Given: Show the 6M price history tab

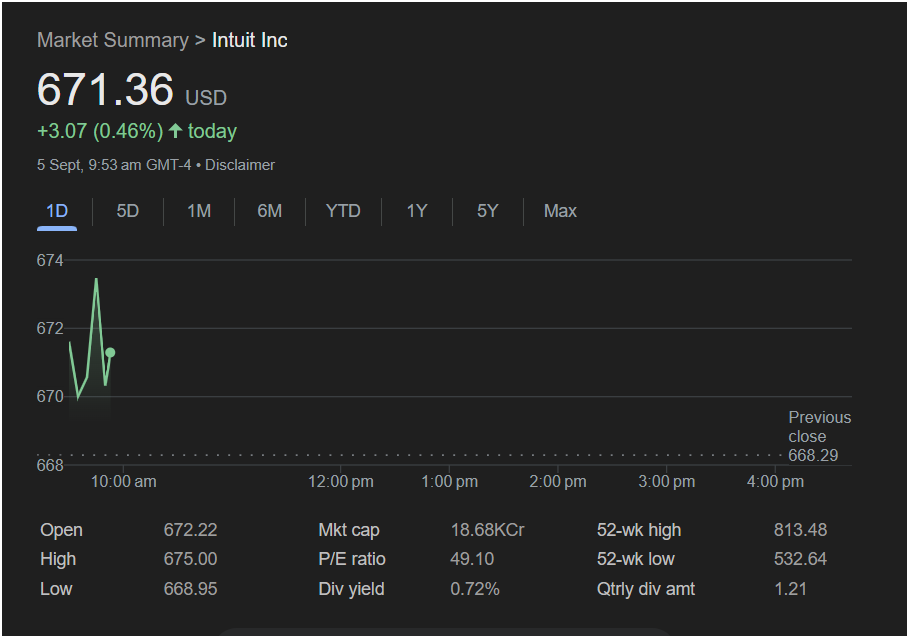Looking at the screenshot, I should pos(270,211).
